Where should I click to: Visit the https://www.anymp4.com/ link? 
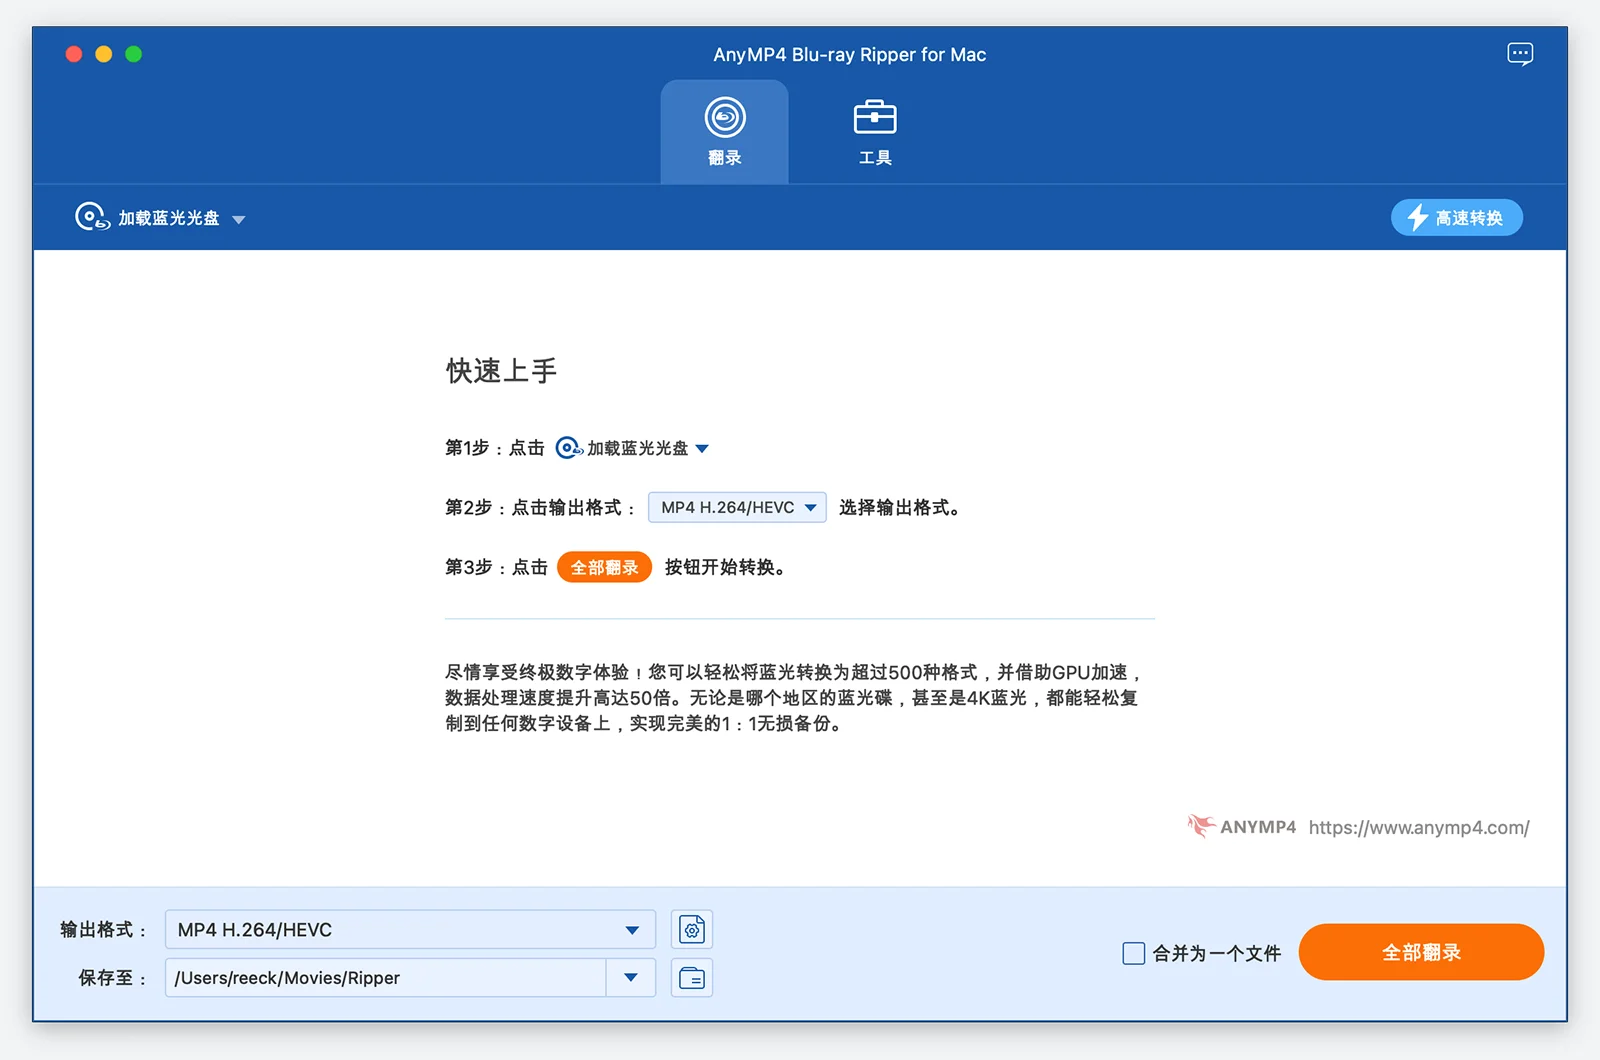(1418, 828)
